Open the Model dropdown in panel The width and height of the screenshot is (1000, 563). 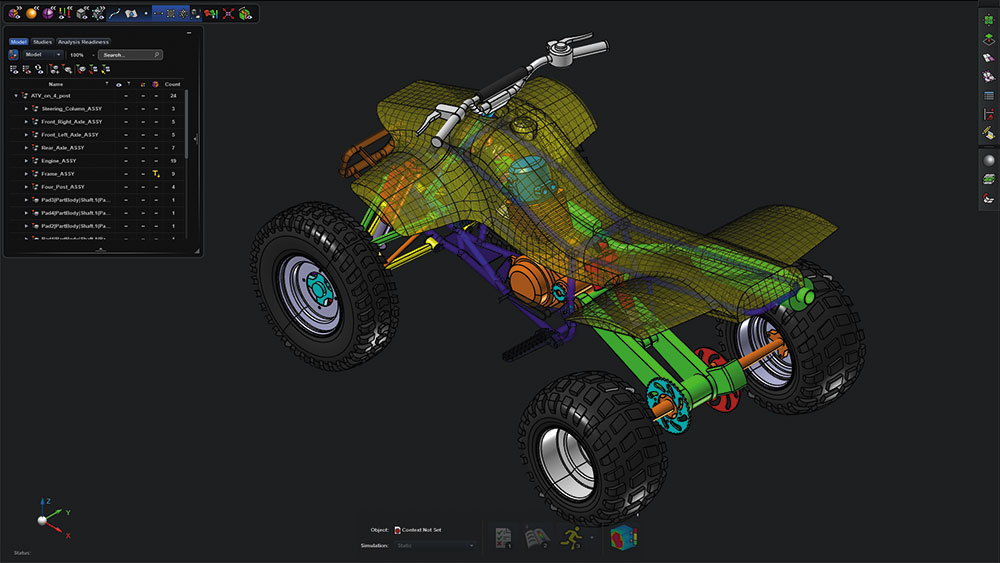point(42,55)
